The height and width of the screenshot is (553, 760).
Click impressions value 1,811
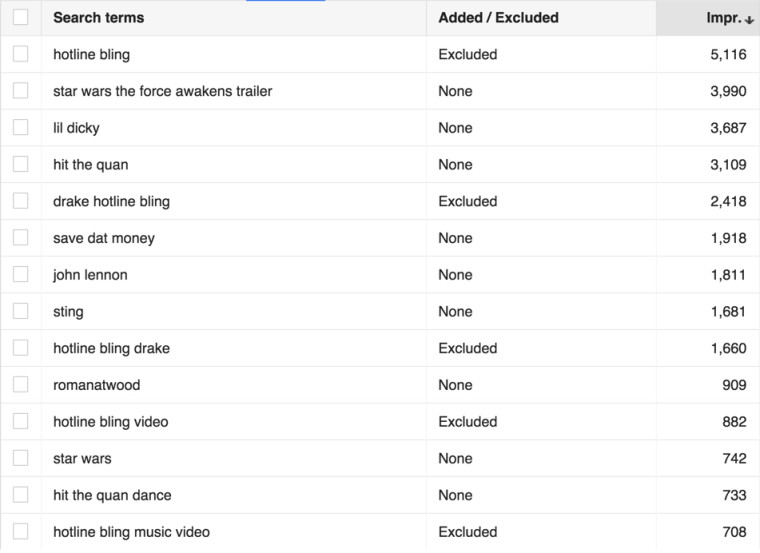[x=728, y=275]
